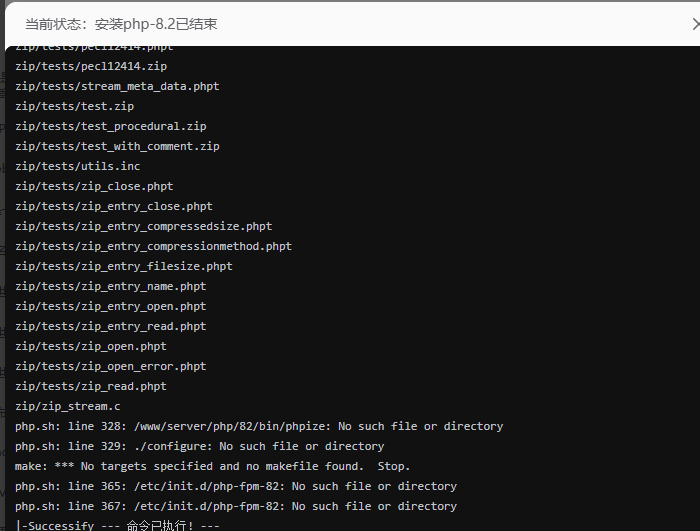The height and width of the screenshot is (531, 700).
Task: Select the ./configure line 329 error
Action: tap(199, 446)
